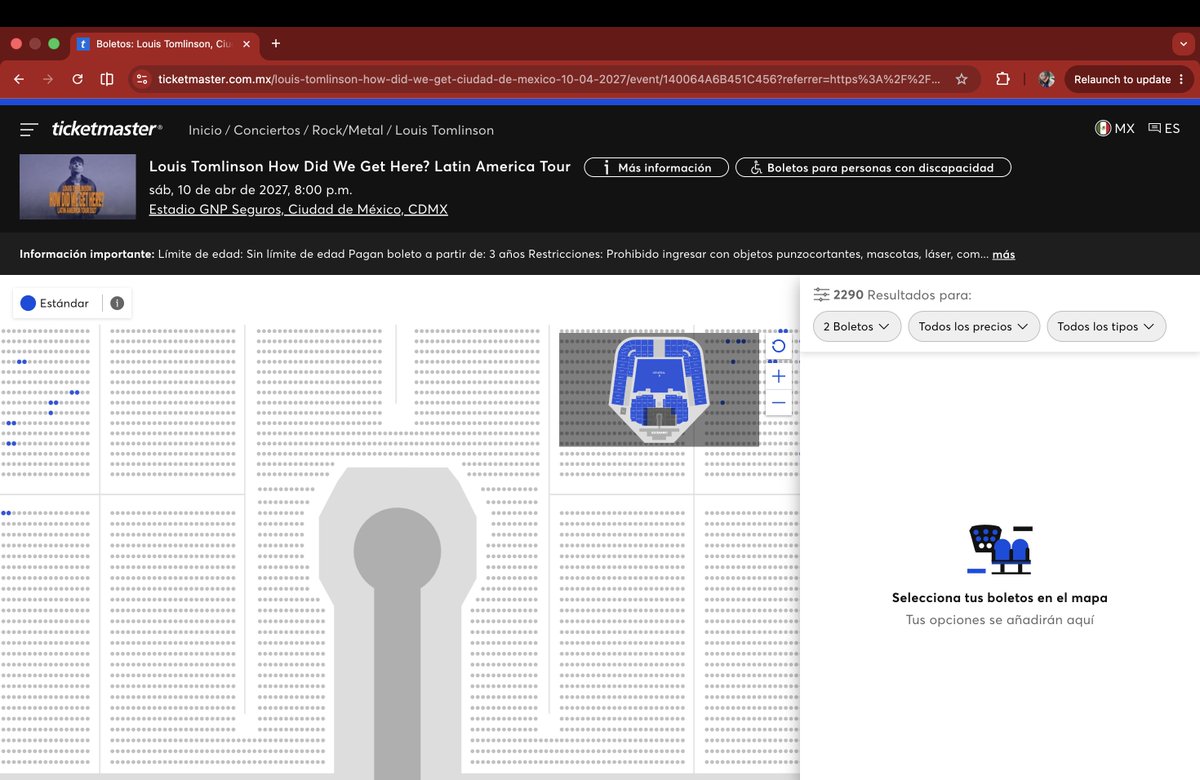This screenshot has width=1200, height=780.
Task: Click the event date sáb, 10 de abr text
Action: tap(250, 189)
